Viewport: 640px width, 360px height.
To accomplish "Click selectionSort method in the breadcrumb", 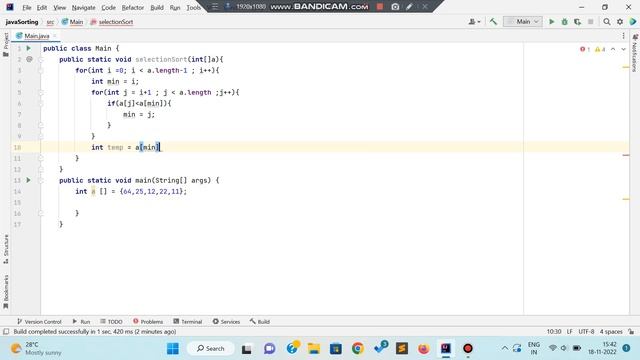I will (x=111, y=22).
